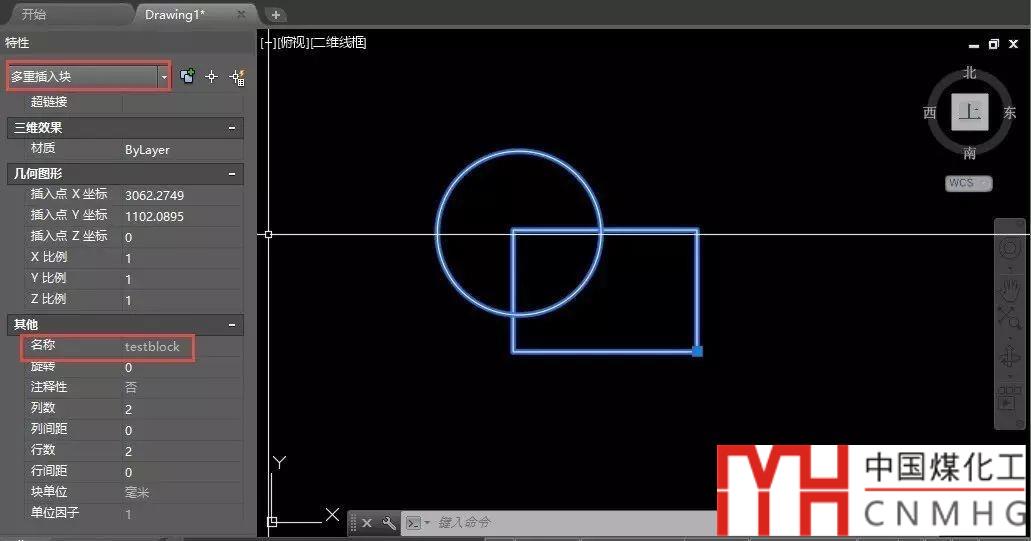
Task: Activate the Orbit tool in the navigation bar
Action: 1010,356
